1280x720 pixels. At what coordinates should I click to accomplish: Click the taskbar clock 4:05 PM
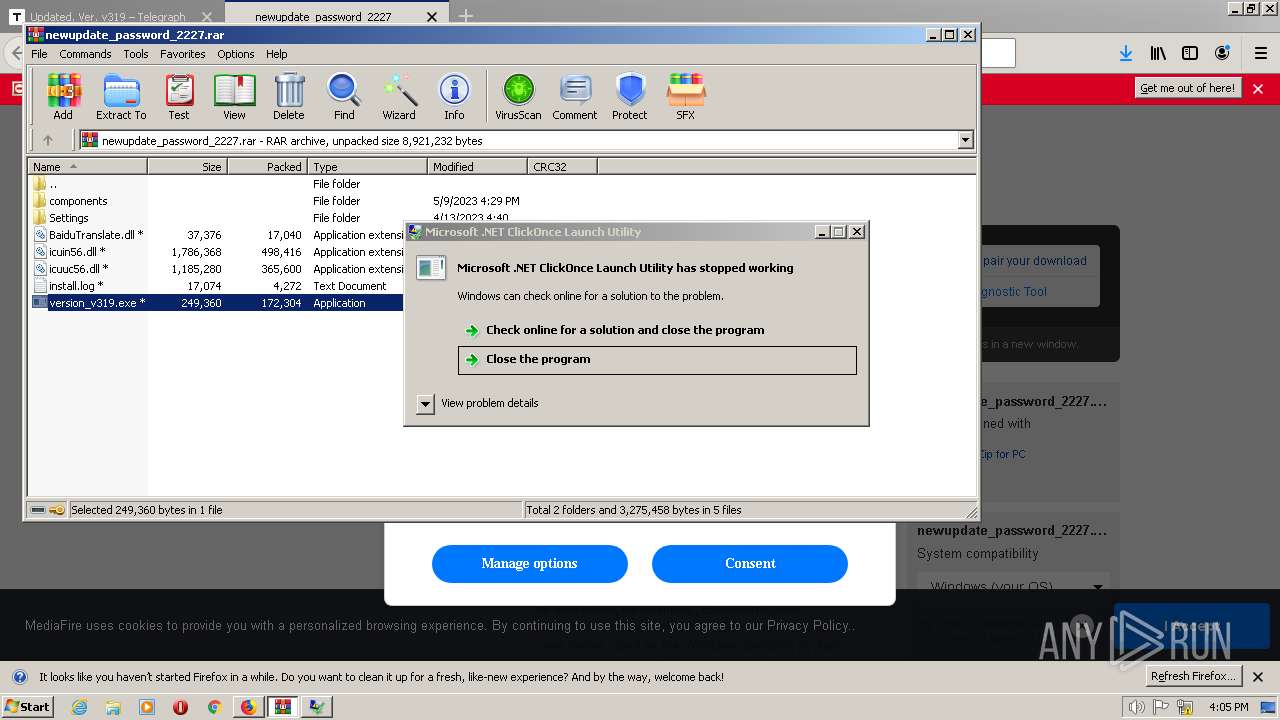[1228, 707]
